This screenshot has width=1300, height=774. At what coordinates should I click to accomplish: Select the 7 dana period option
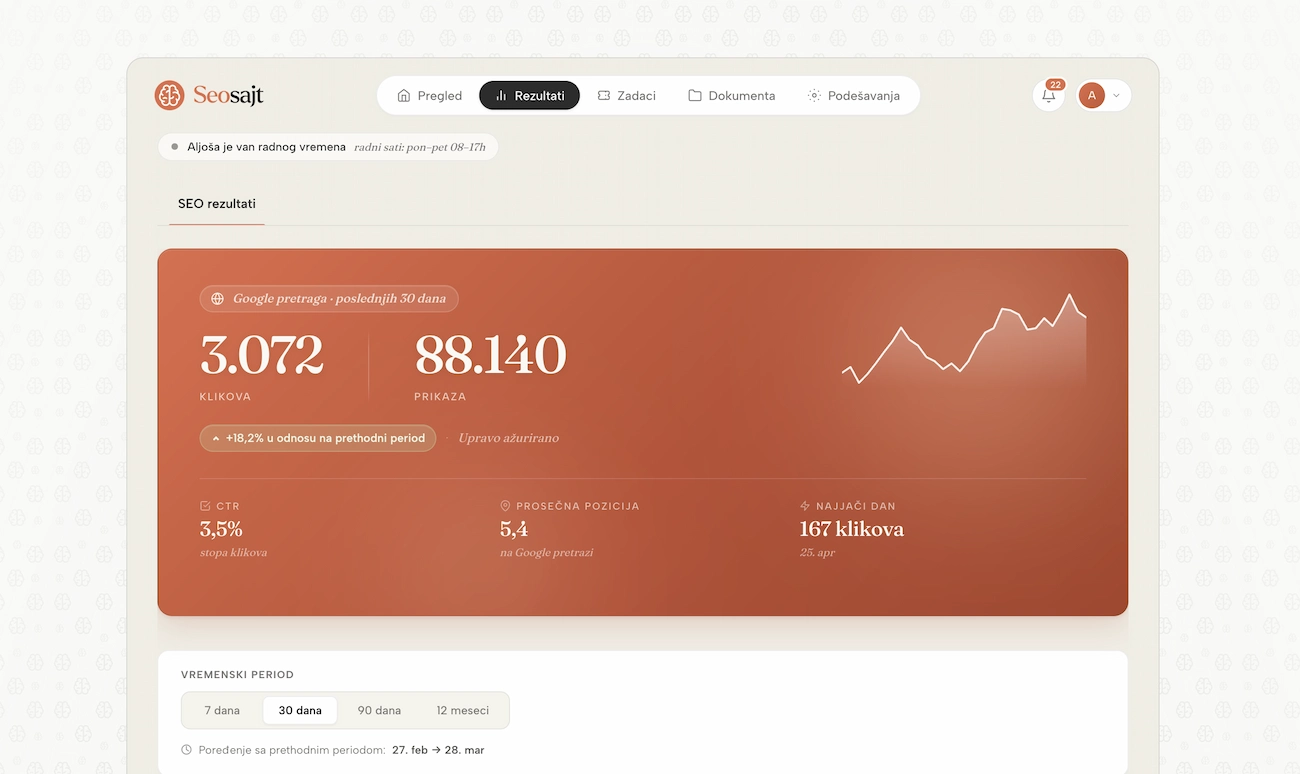point(221,710)
